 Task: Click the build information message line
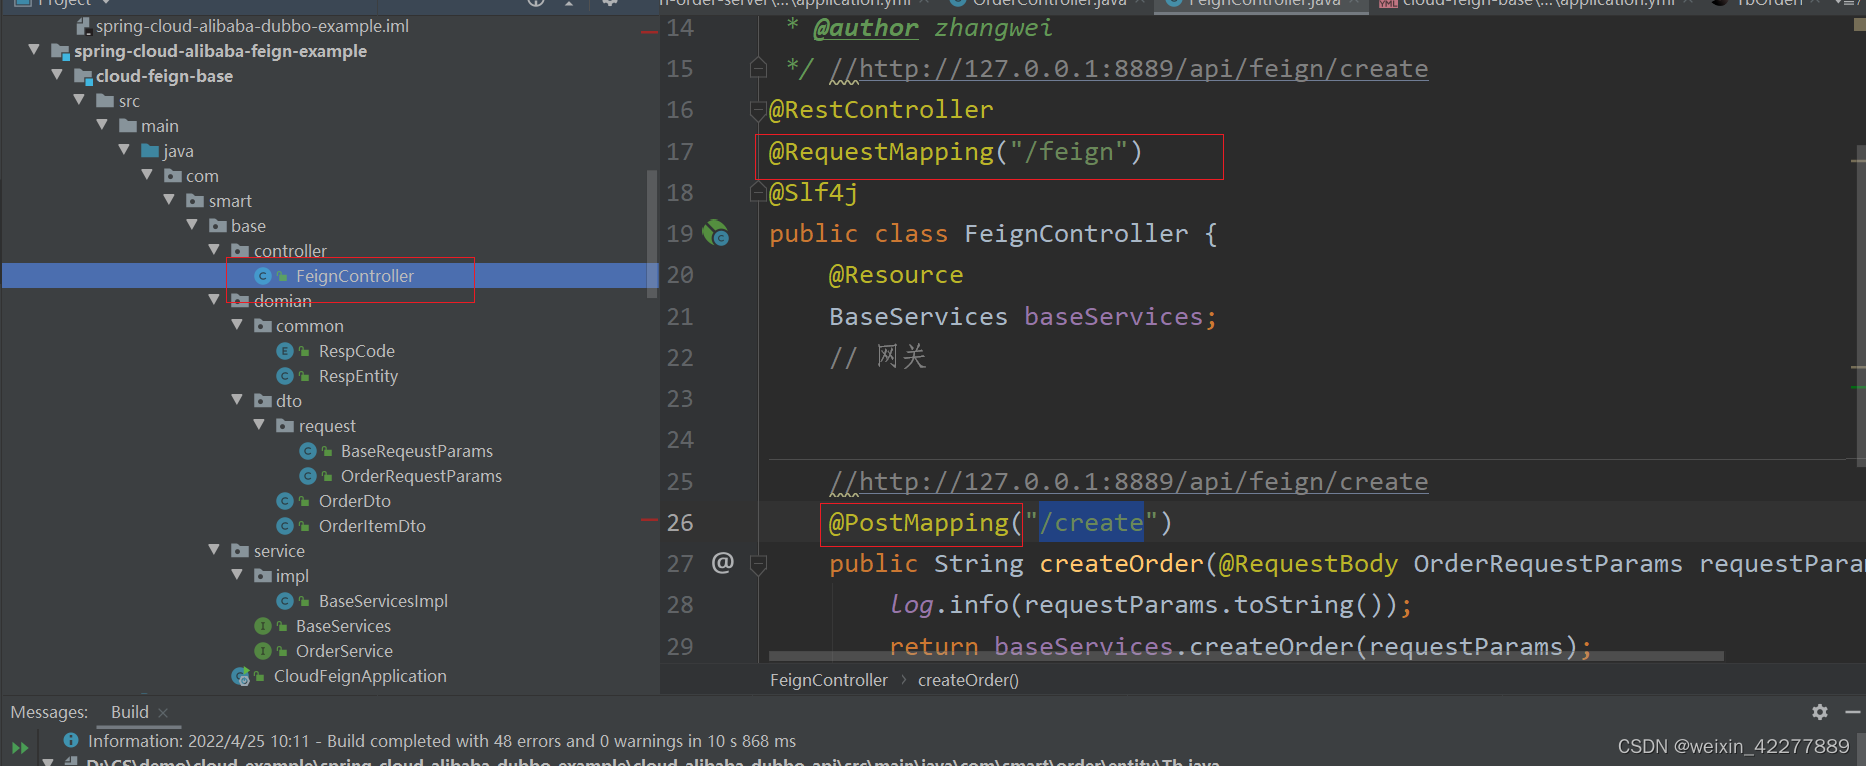click(442, 741)
